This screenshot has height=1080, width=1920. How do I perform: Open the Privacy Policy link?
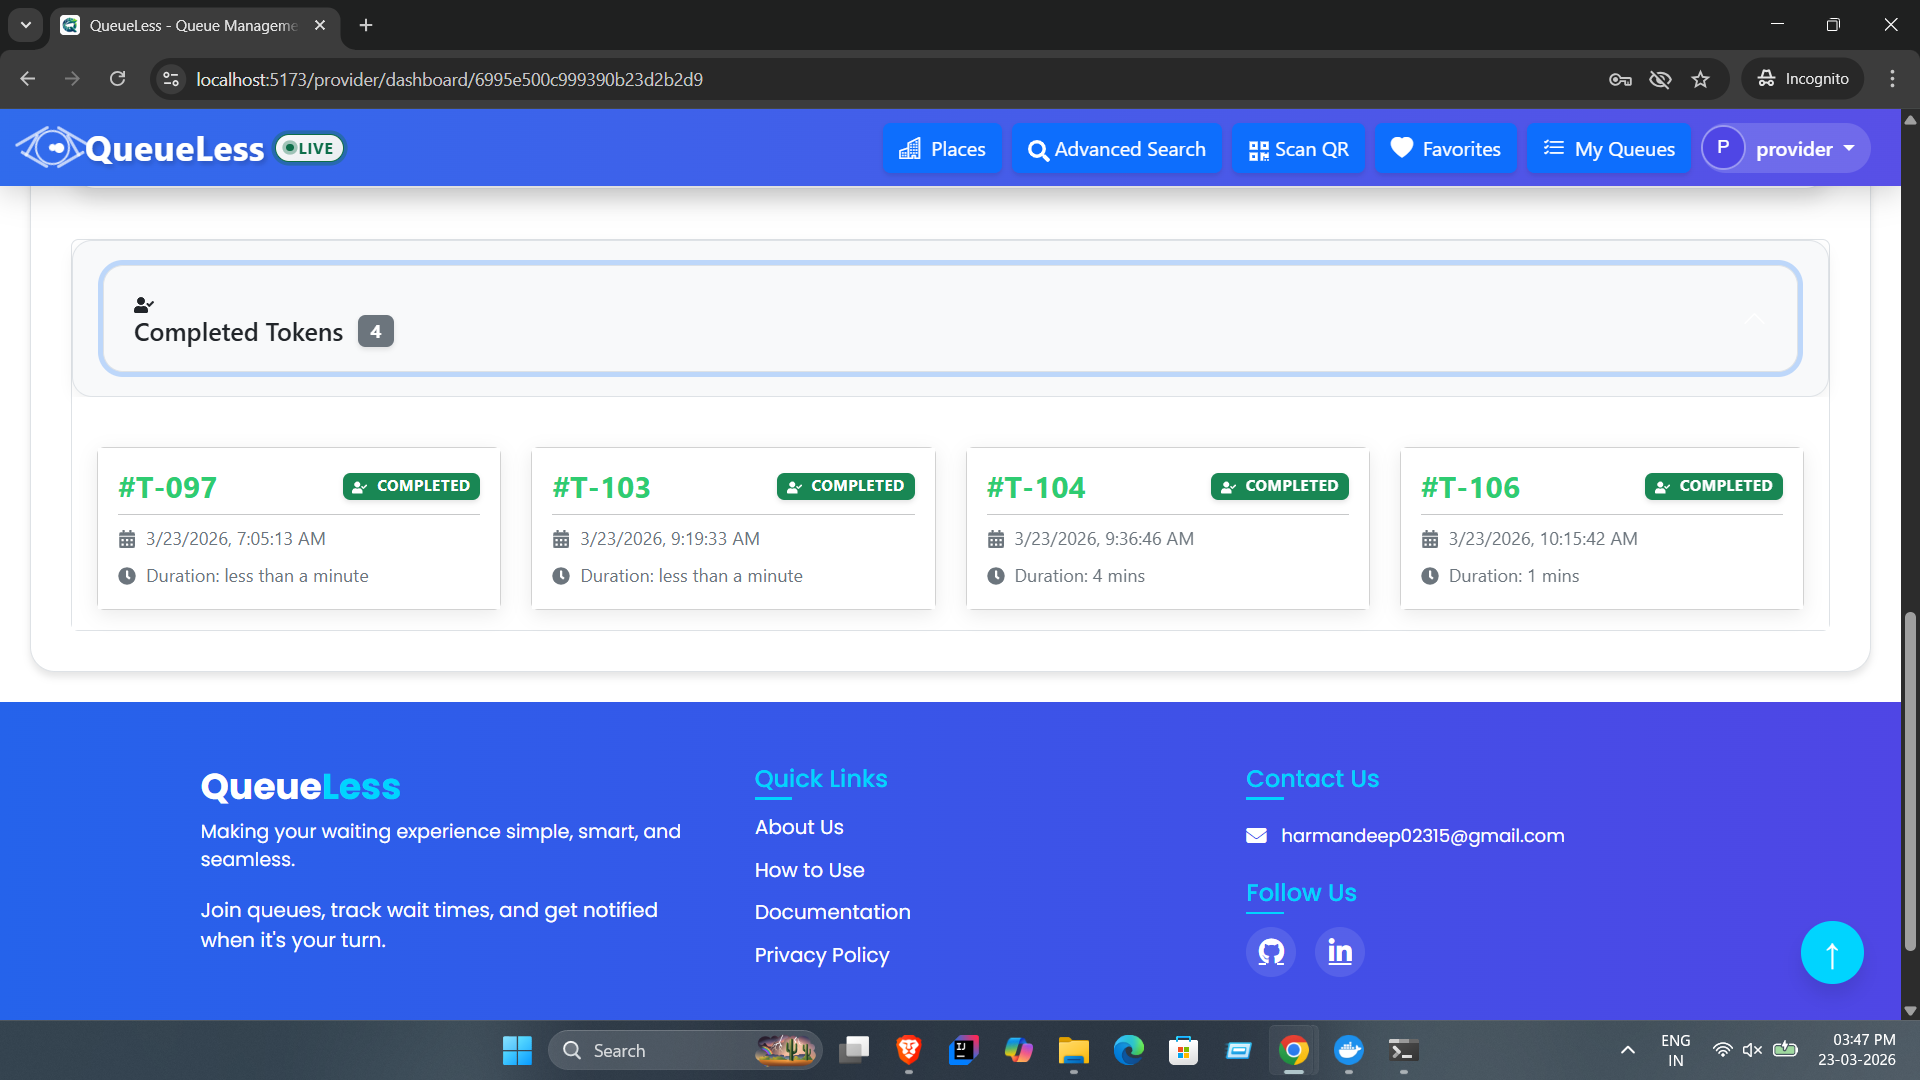click(822, 955)
